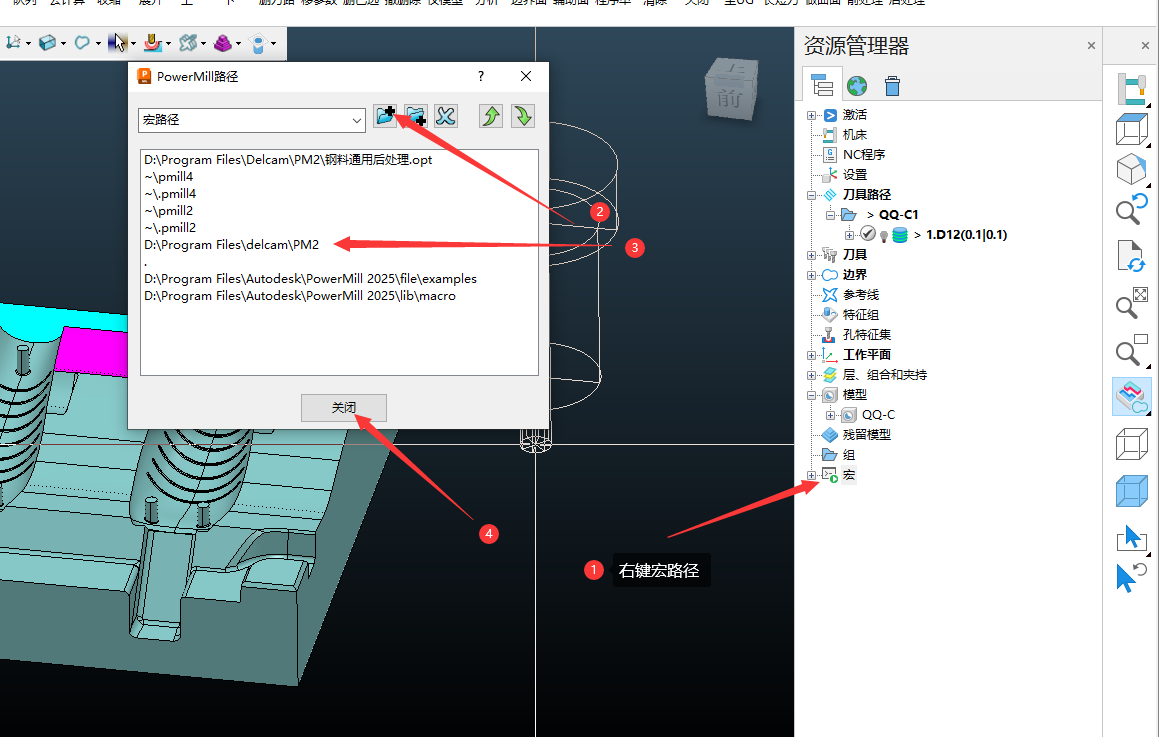Select the ~\pmill4 path entry

[169, 177]
